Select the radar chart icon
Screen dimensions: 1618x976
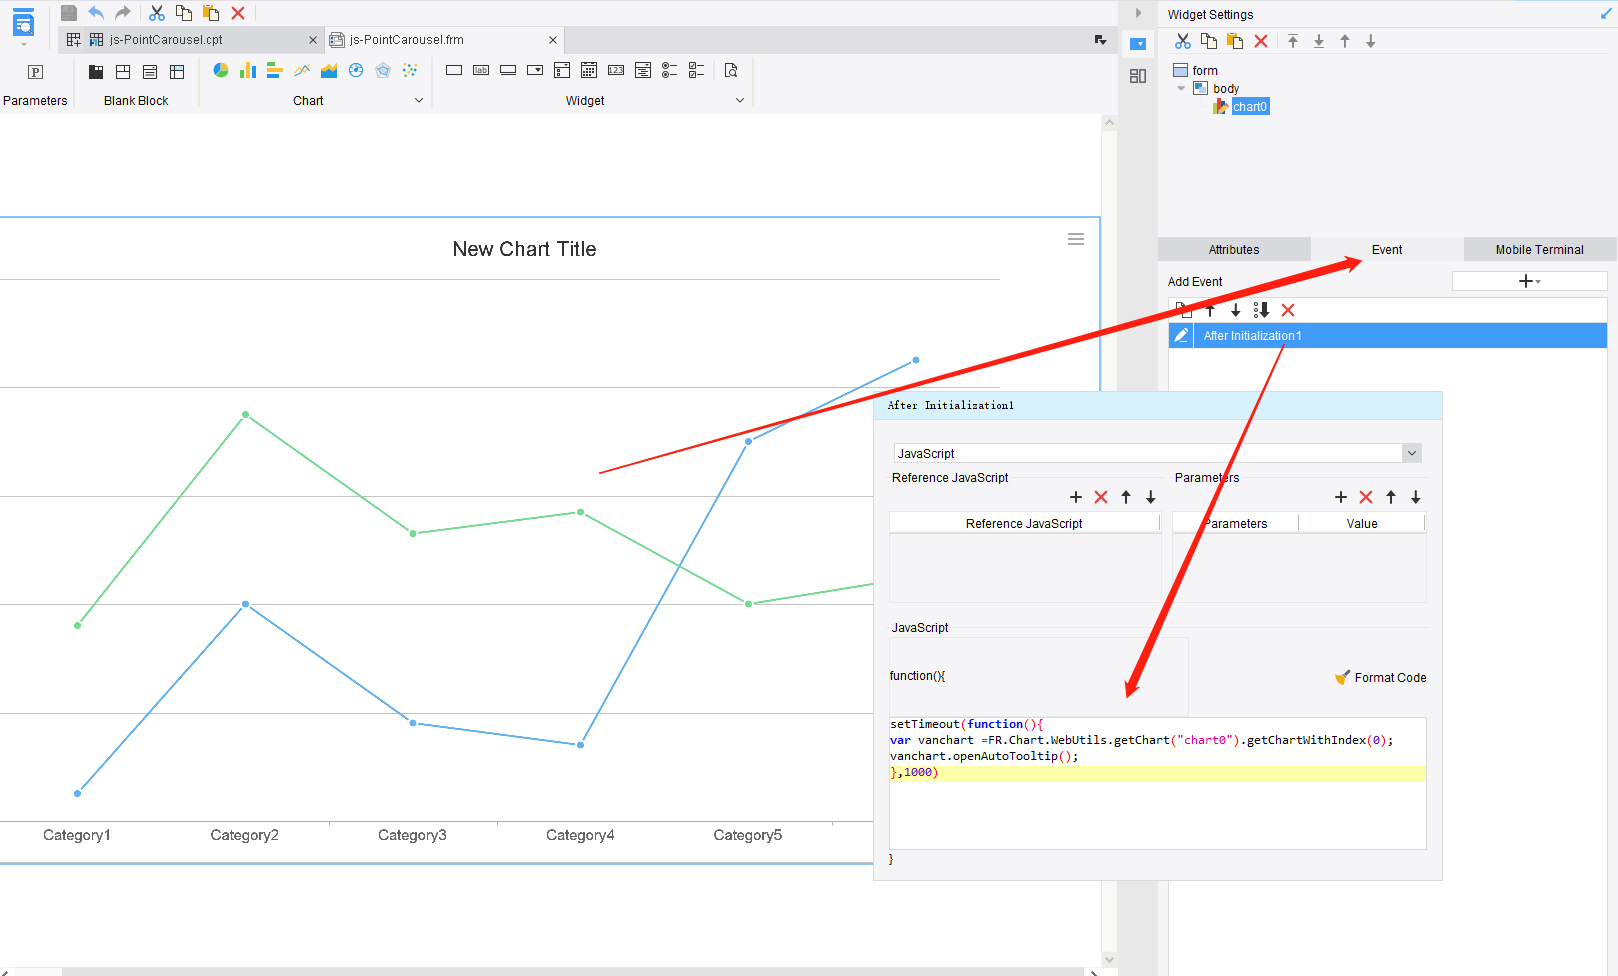pos(383,70)
